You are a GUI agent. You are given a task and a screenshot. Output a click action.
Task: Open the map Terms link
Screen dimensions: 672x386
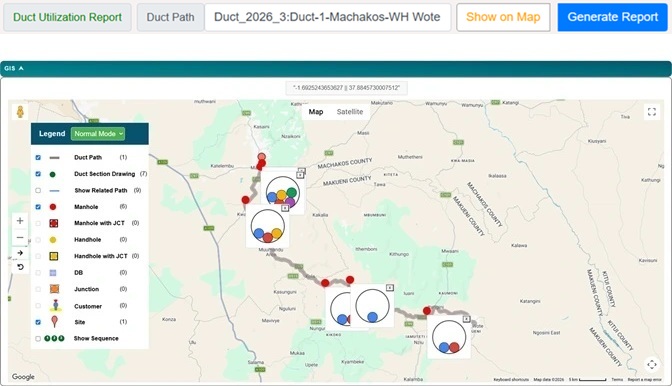coord(617,380)
